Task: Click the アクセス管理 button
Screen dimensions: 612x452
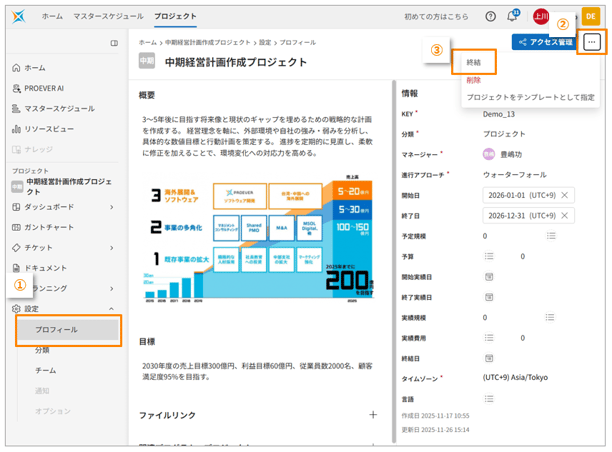Action: pos(544,42)
